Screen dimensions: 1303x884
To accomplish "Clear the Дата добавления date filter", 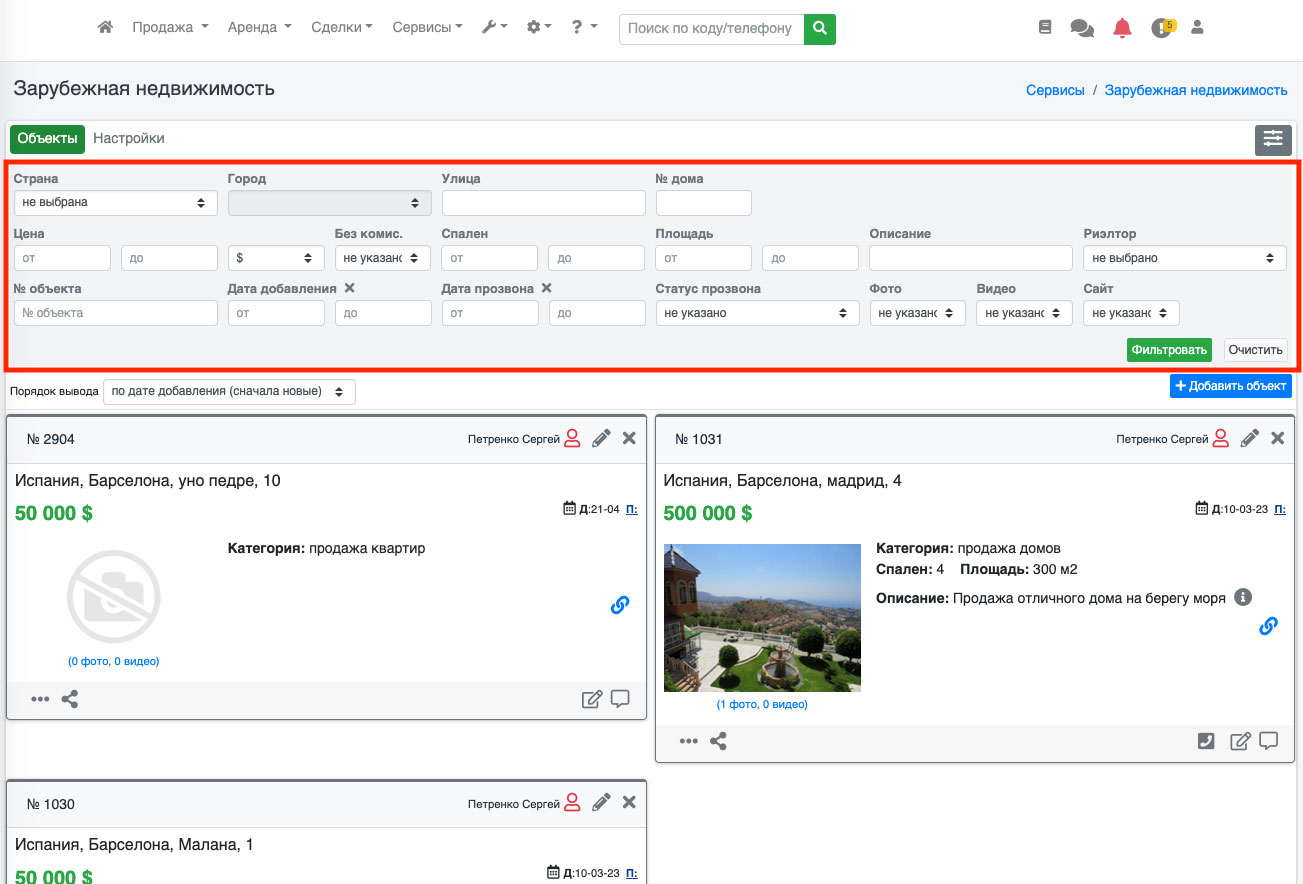I will tap(349, 288).
